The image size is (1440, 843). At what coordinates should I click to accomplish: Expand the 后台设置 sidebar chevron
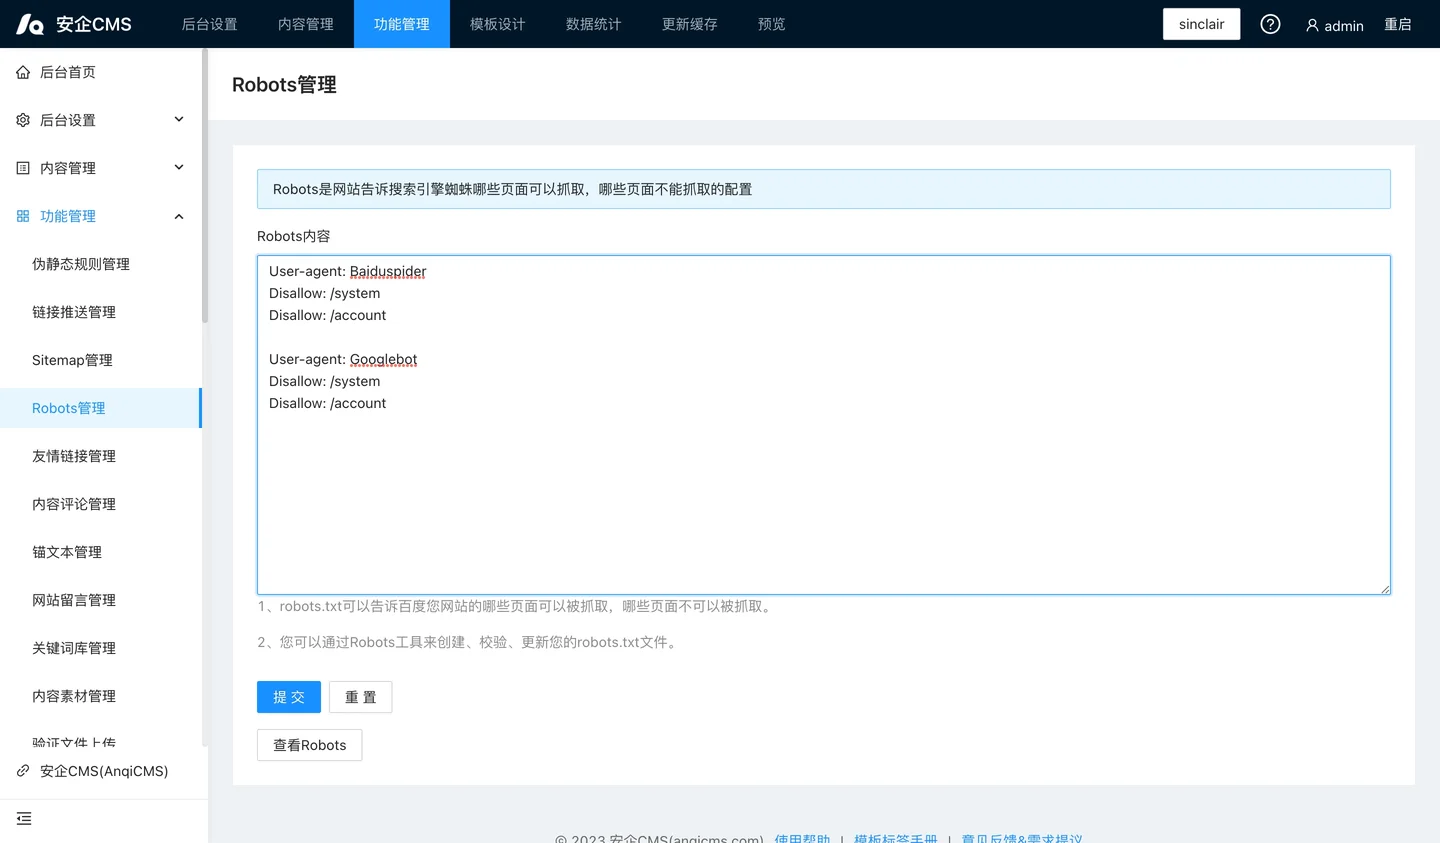pyautogui.click(x=179, y=119)
